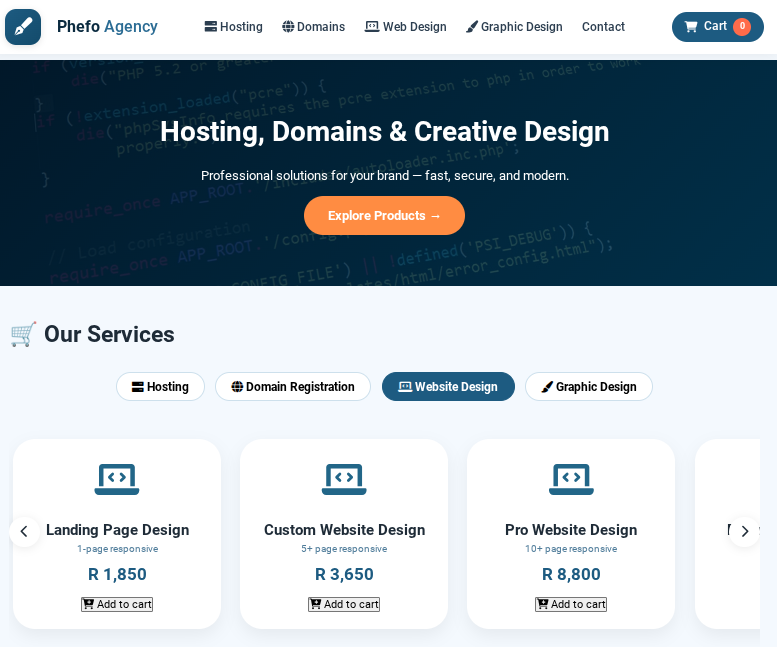Click the Explore Products button
Image resolution: width=777 pixels, height=647 pixels.
coord(384,216)
